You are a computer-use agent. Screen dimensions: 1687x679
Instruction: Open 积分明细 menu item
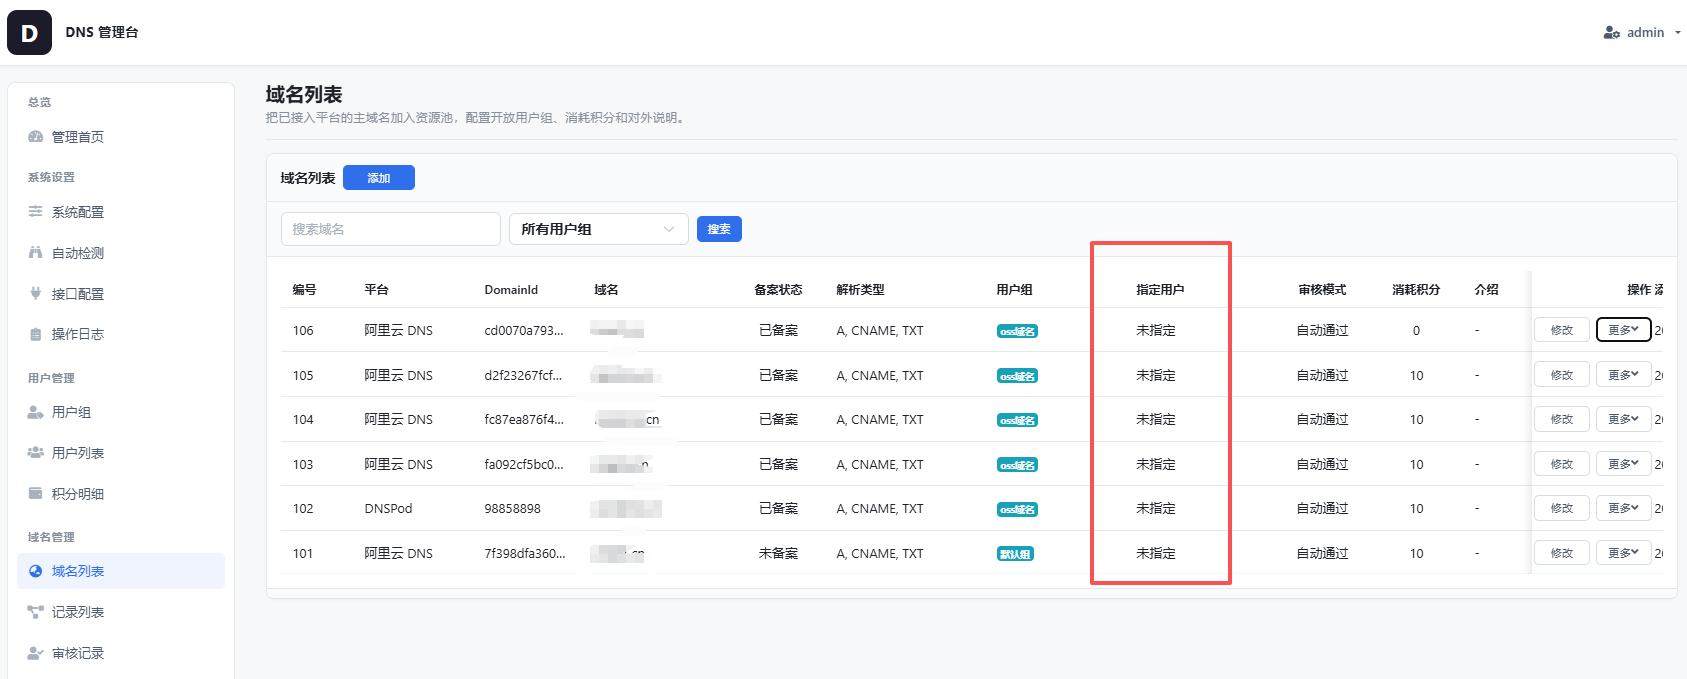tap(121, 494)
